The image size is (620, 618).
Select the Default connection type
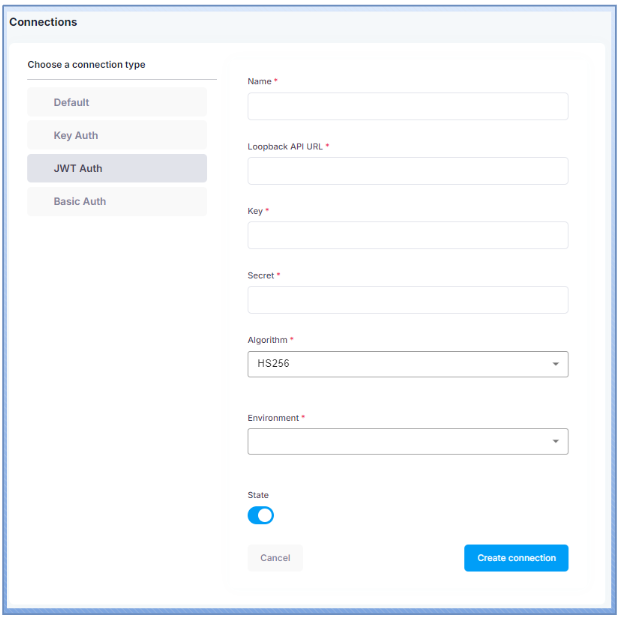tap(116, 102)
